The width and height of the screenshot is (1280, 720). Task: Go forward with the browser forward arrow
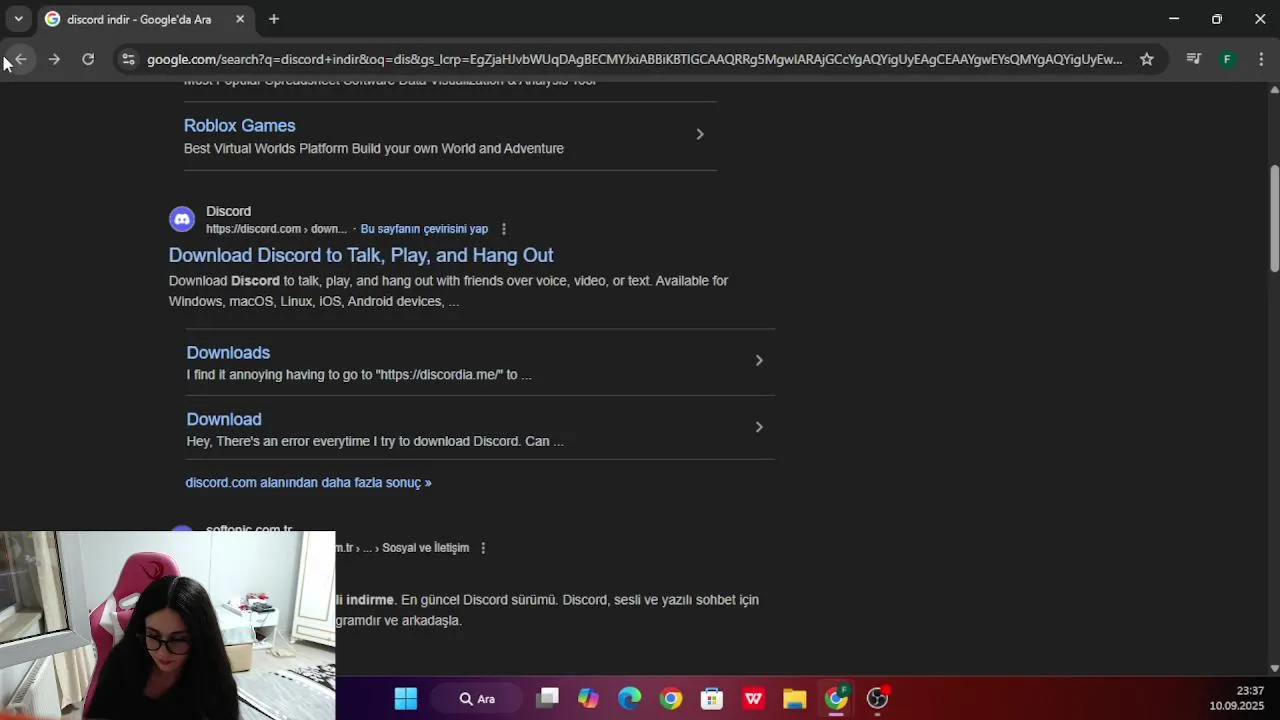coord(54,59)
